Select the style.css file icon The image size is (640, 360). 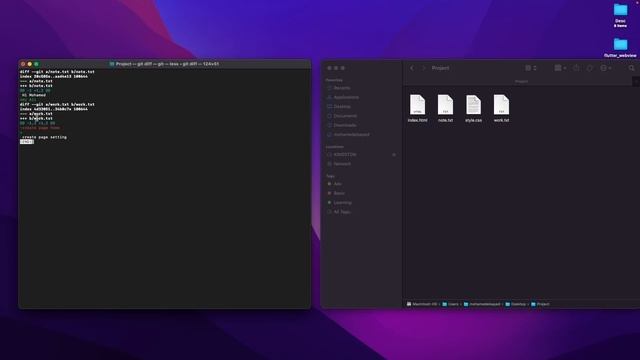click(473, 104)
